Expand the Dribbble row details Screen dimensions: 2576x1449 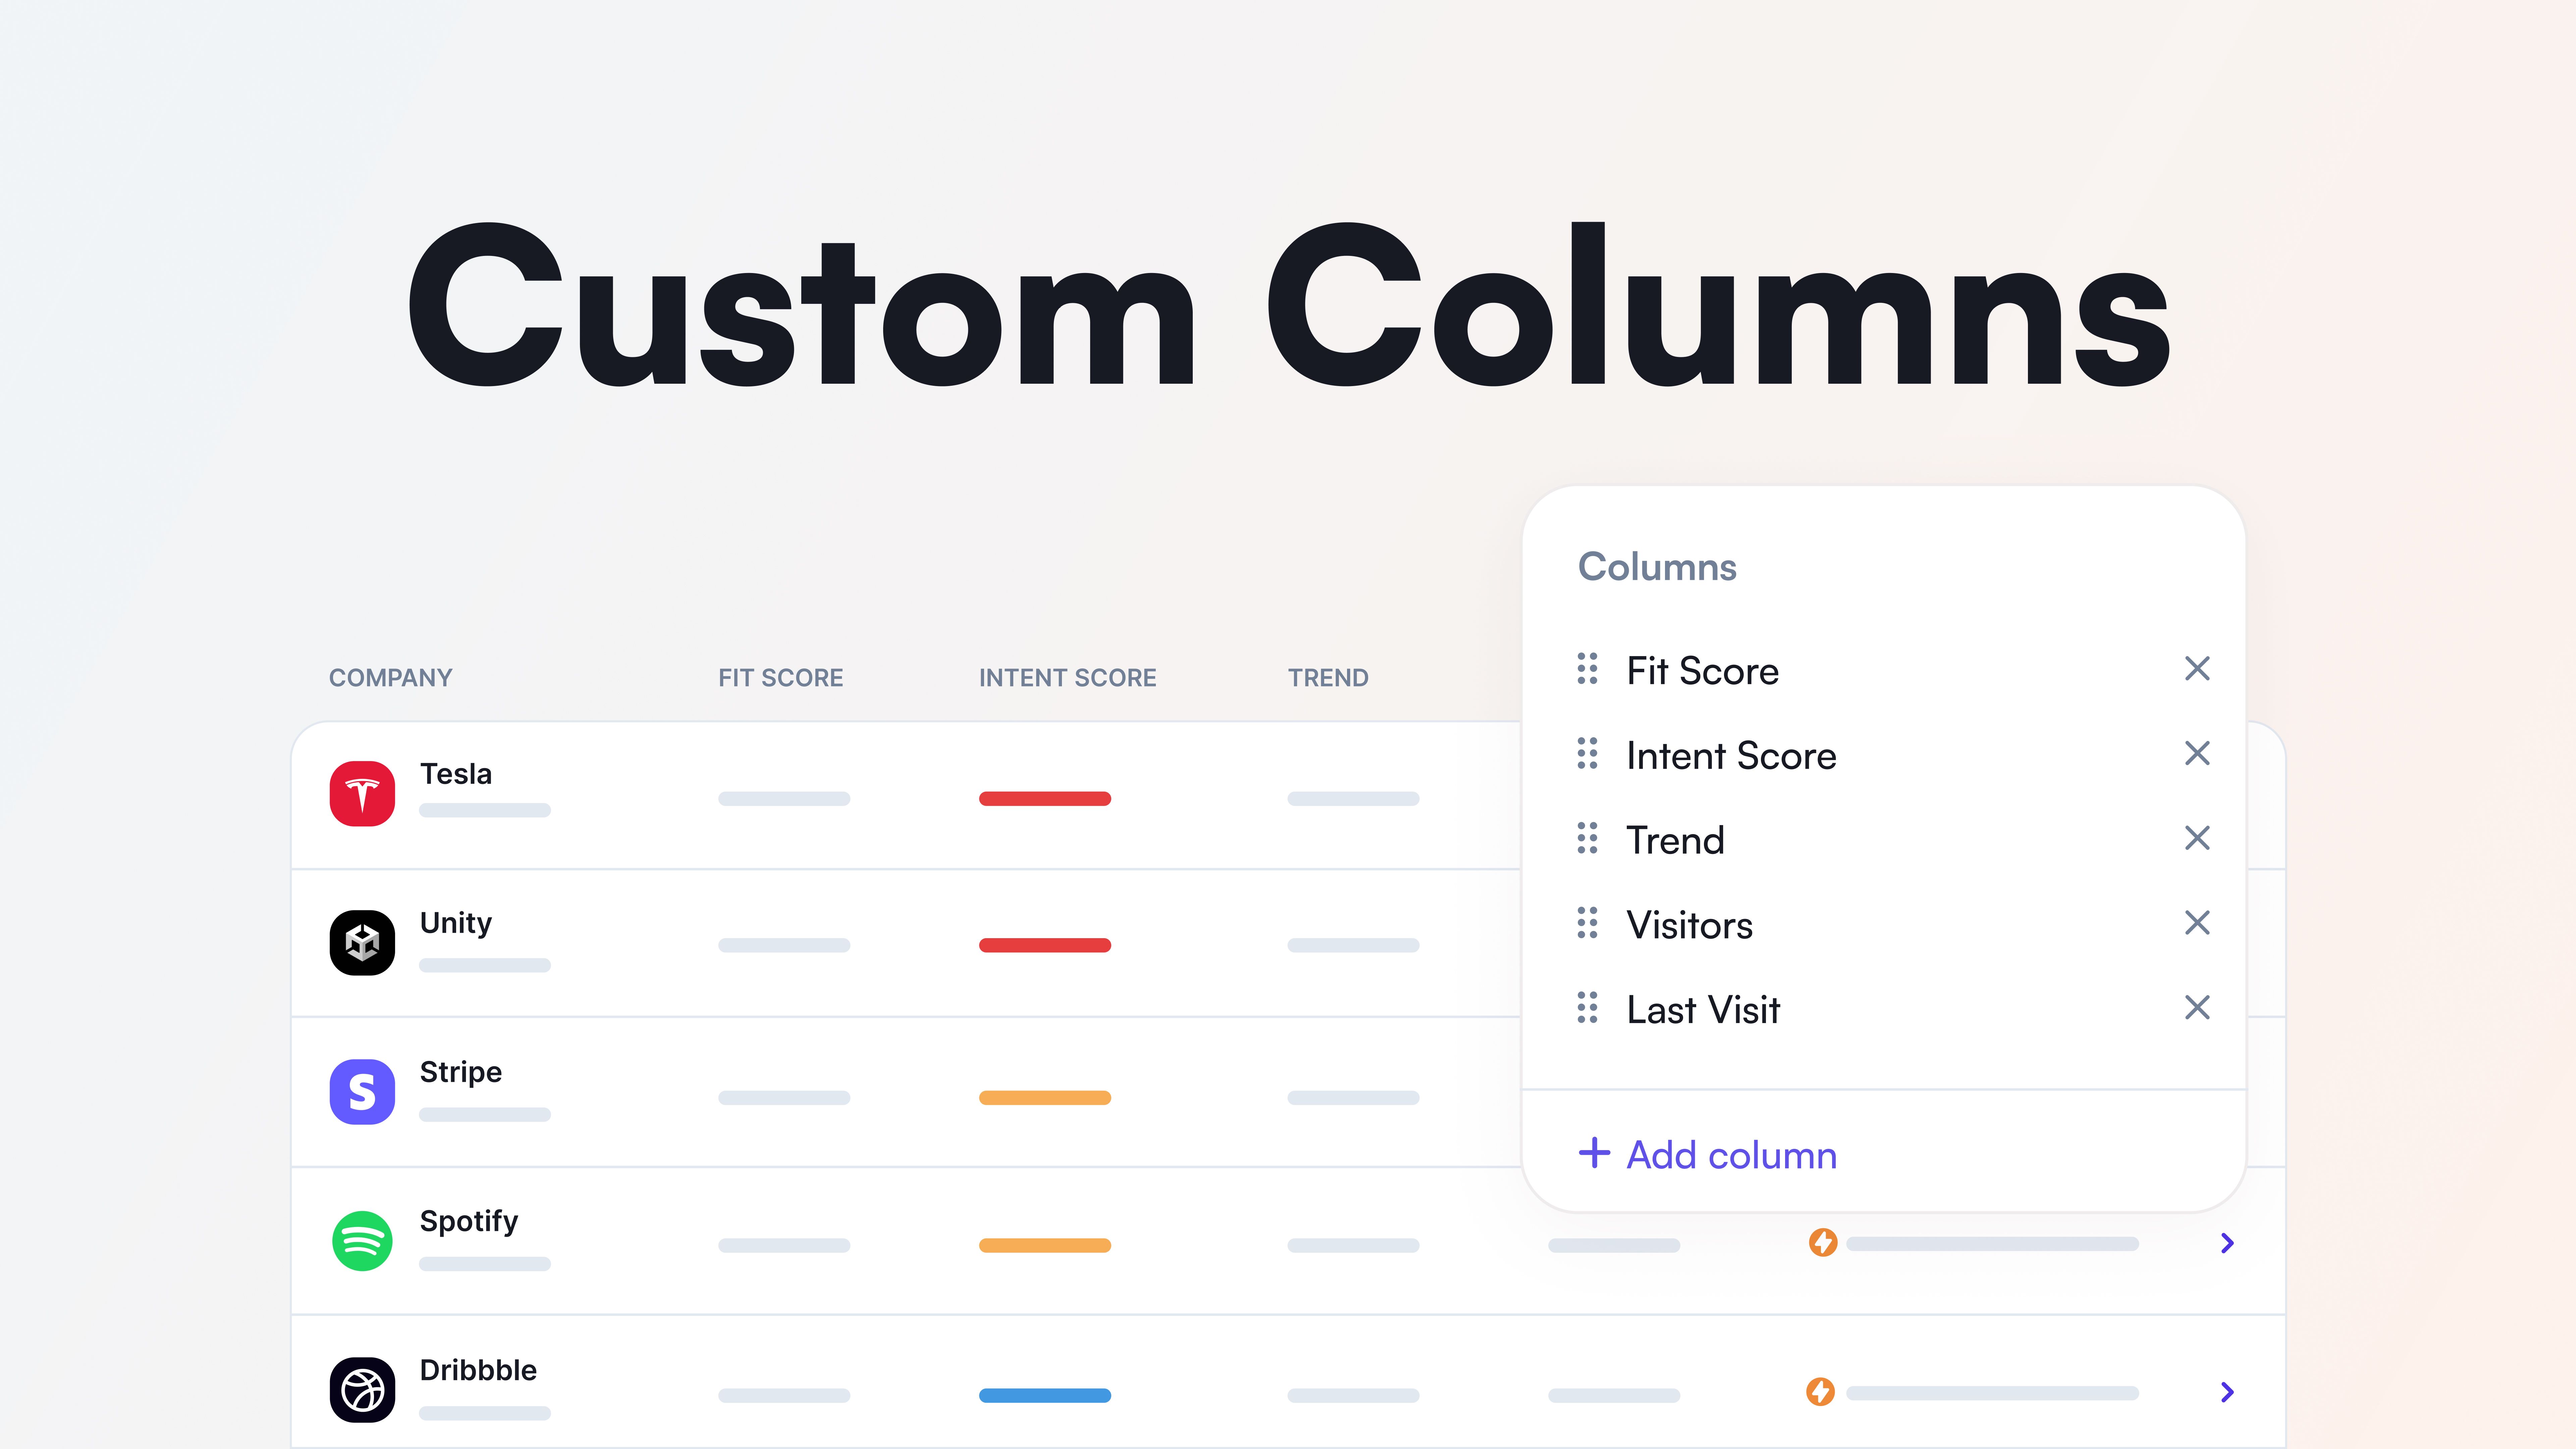point(2228,1392)
